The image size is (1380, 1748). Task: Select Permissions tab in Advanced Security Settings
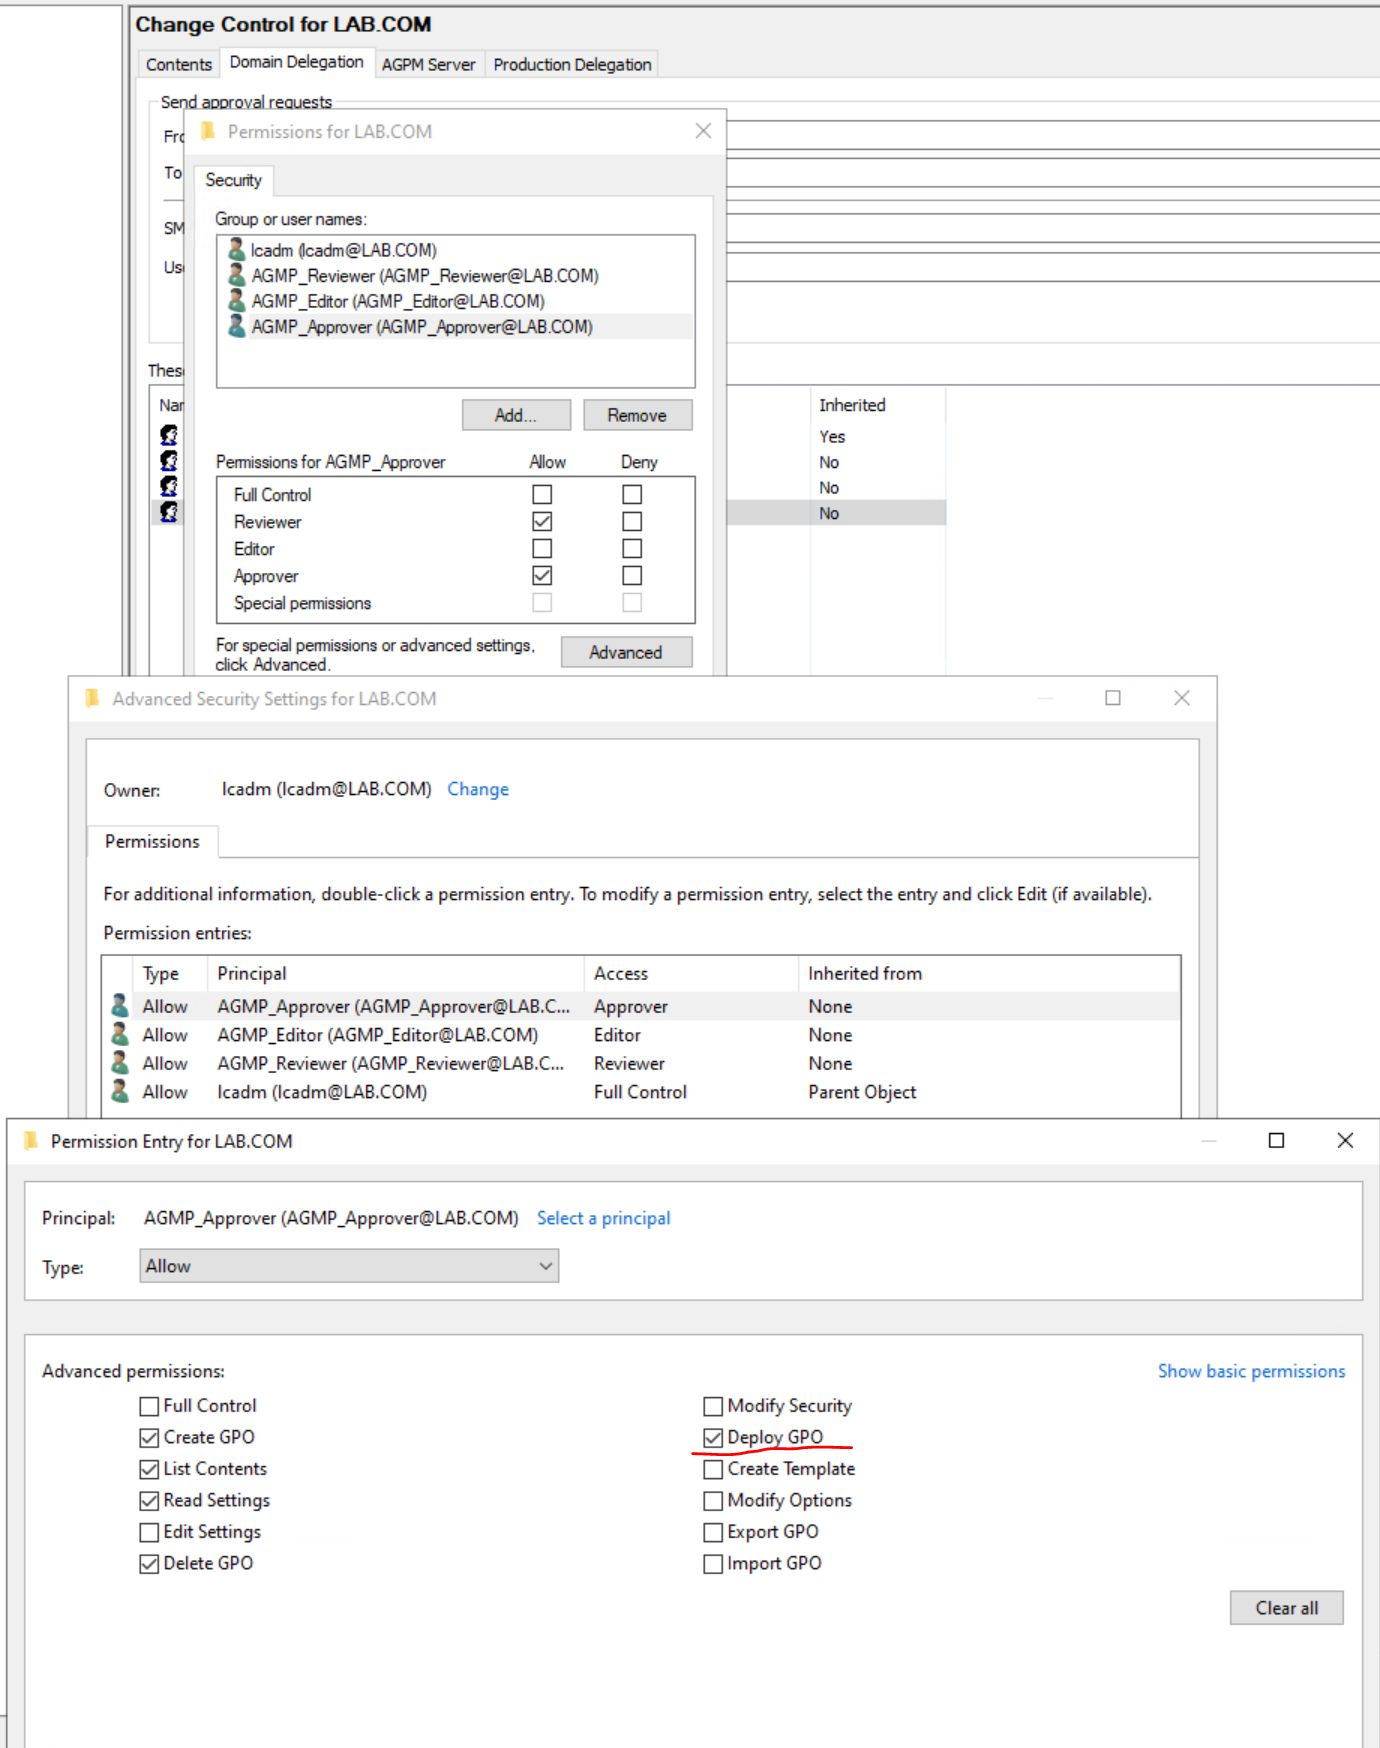pyautogui.click(x=152, y=841)
